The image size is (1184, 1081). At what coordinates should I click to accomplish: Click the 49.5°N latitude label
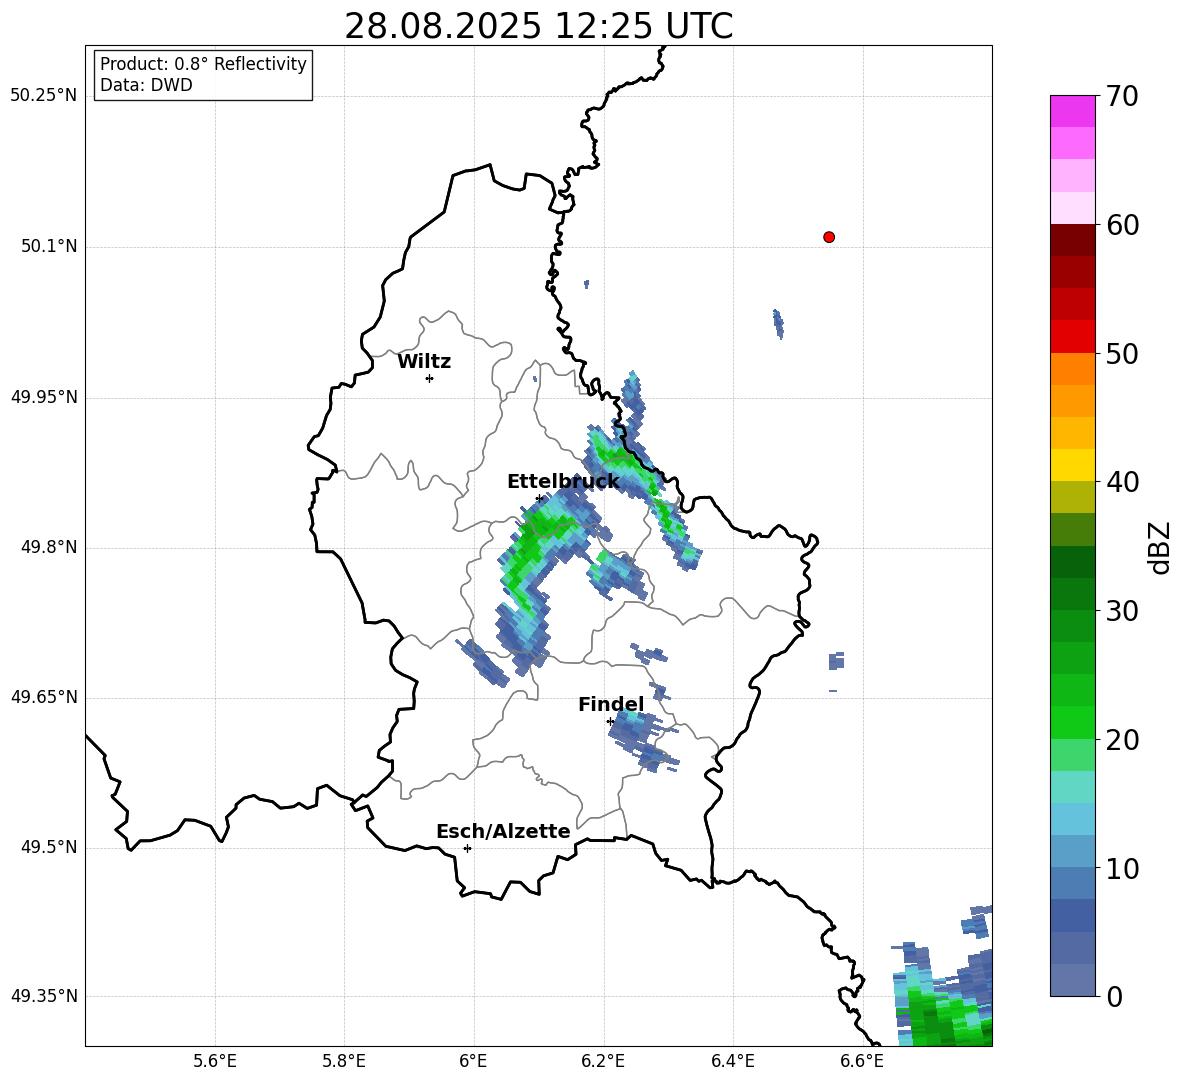[x=49, y=847]
